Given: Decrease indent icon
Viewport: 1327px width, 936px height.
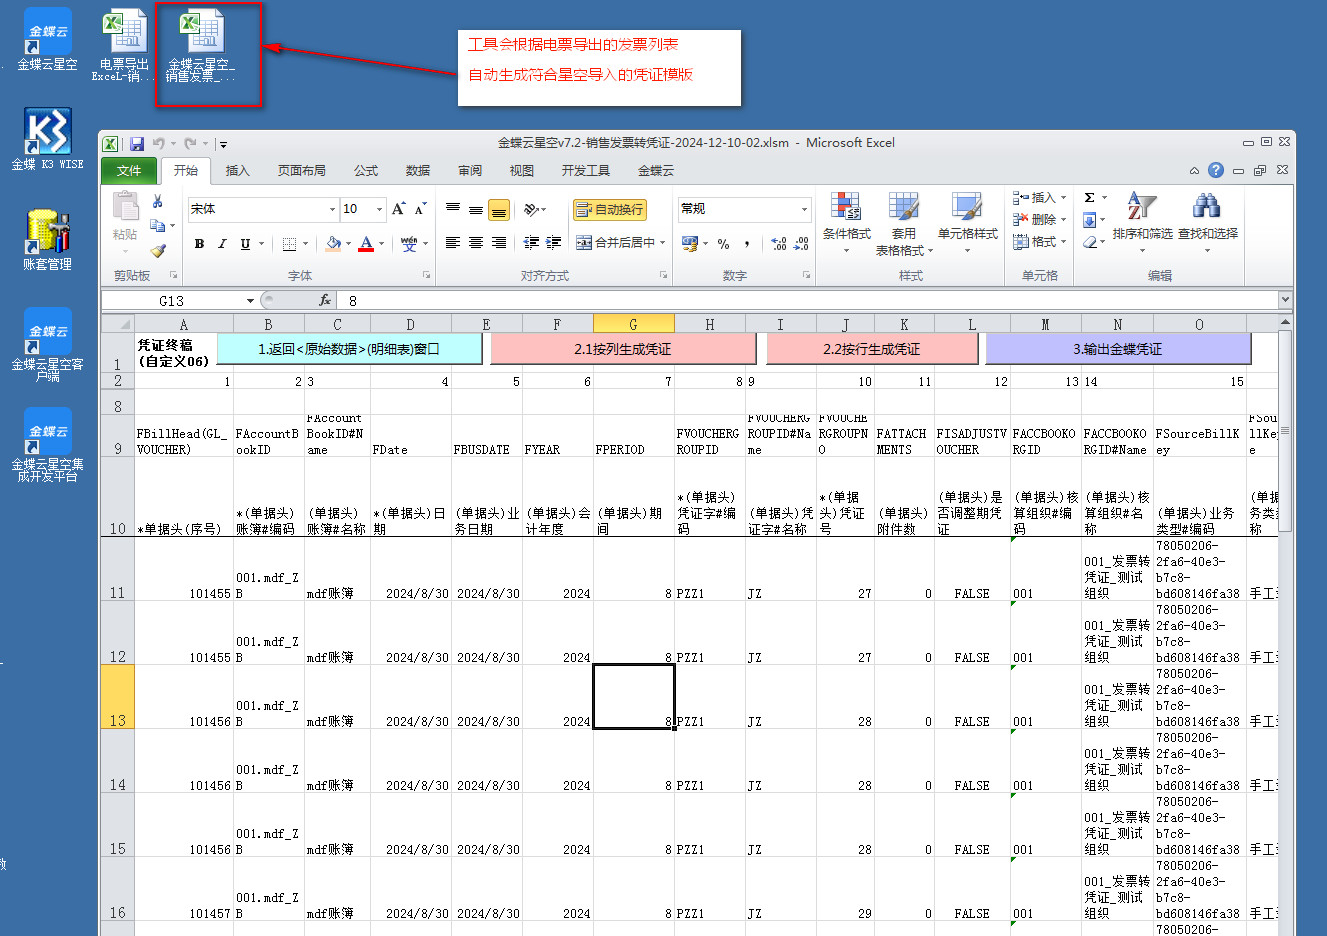Looking at the screenshot, I should pos(530,243).
